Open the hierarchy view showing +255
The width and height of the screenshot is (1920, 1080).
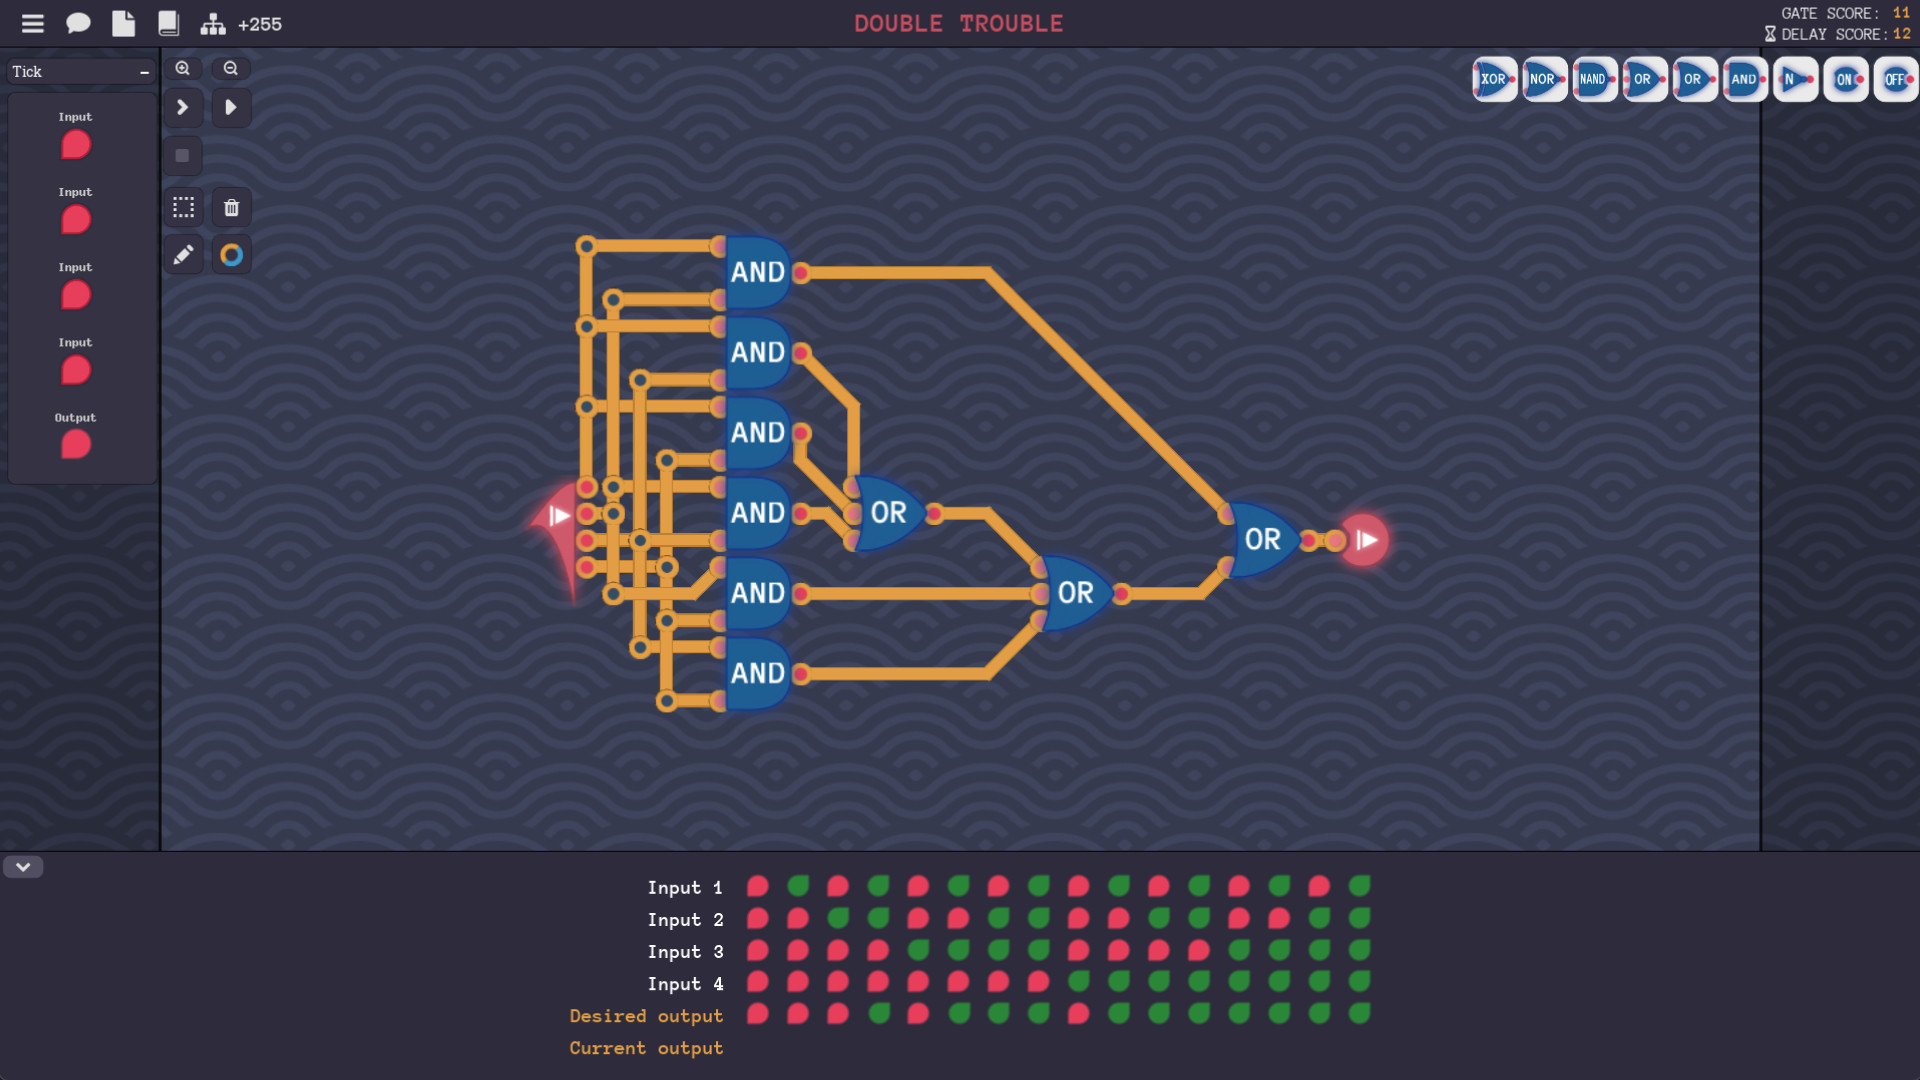coord(213,23)
